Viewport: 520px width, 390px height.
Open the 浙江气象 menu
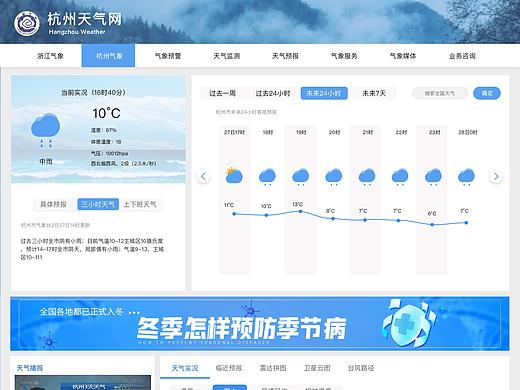[50, 56]
